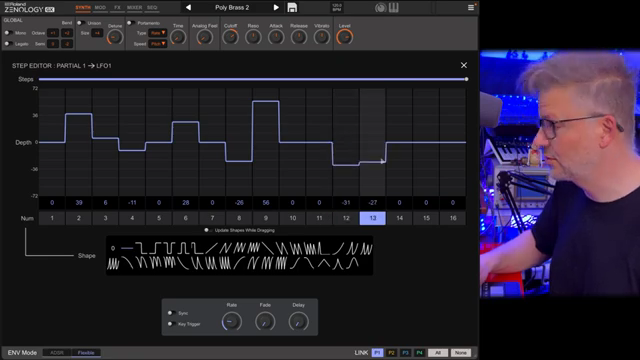The width and height of the screenshot is (640, 360).
Task: Enable the Portamento switch
Action: tap(131, 23)
